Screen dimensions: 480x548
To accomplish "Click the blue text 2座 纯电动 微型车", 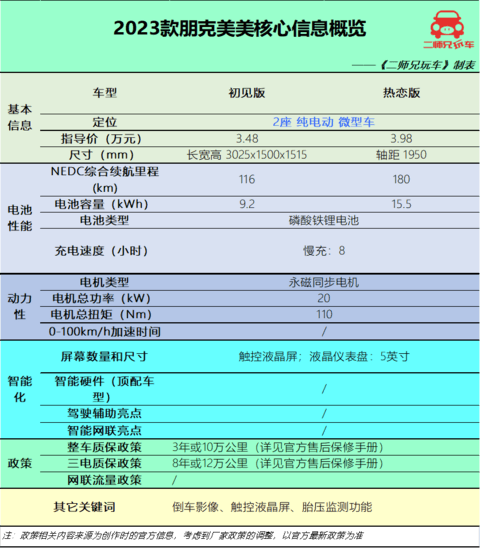I will 323,122.
